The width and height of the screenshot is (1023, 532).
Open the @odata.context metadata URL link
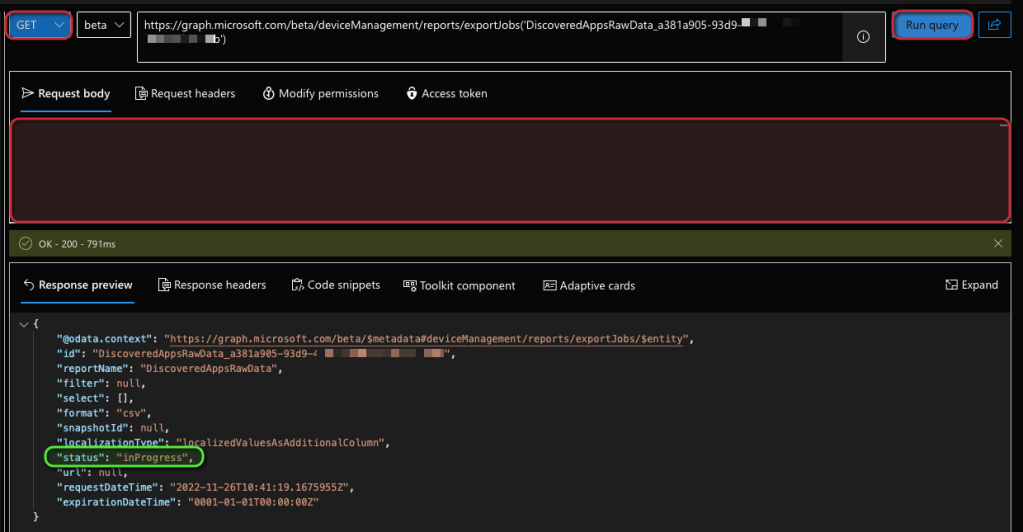click(x=427, y=339)
